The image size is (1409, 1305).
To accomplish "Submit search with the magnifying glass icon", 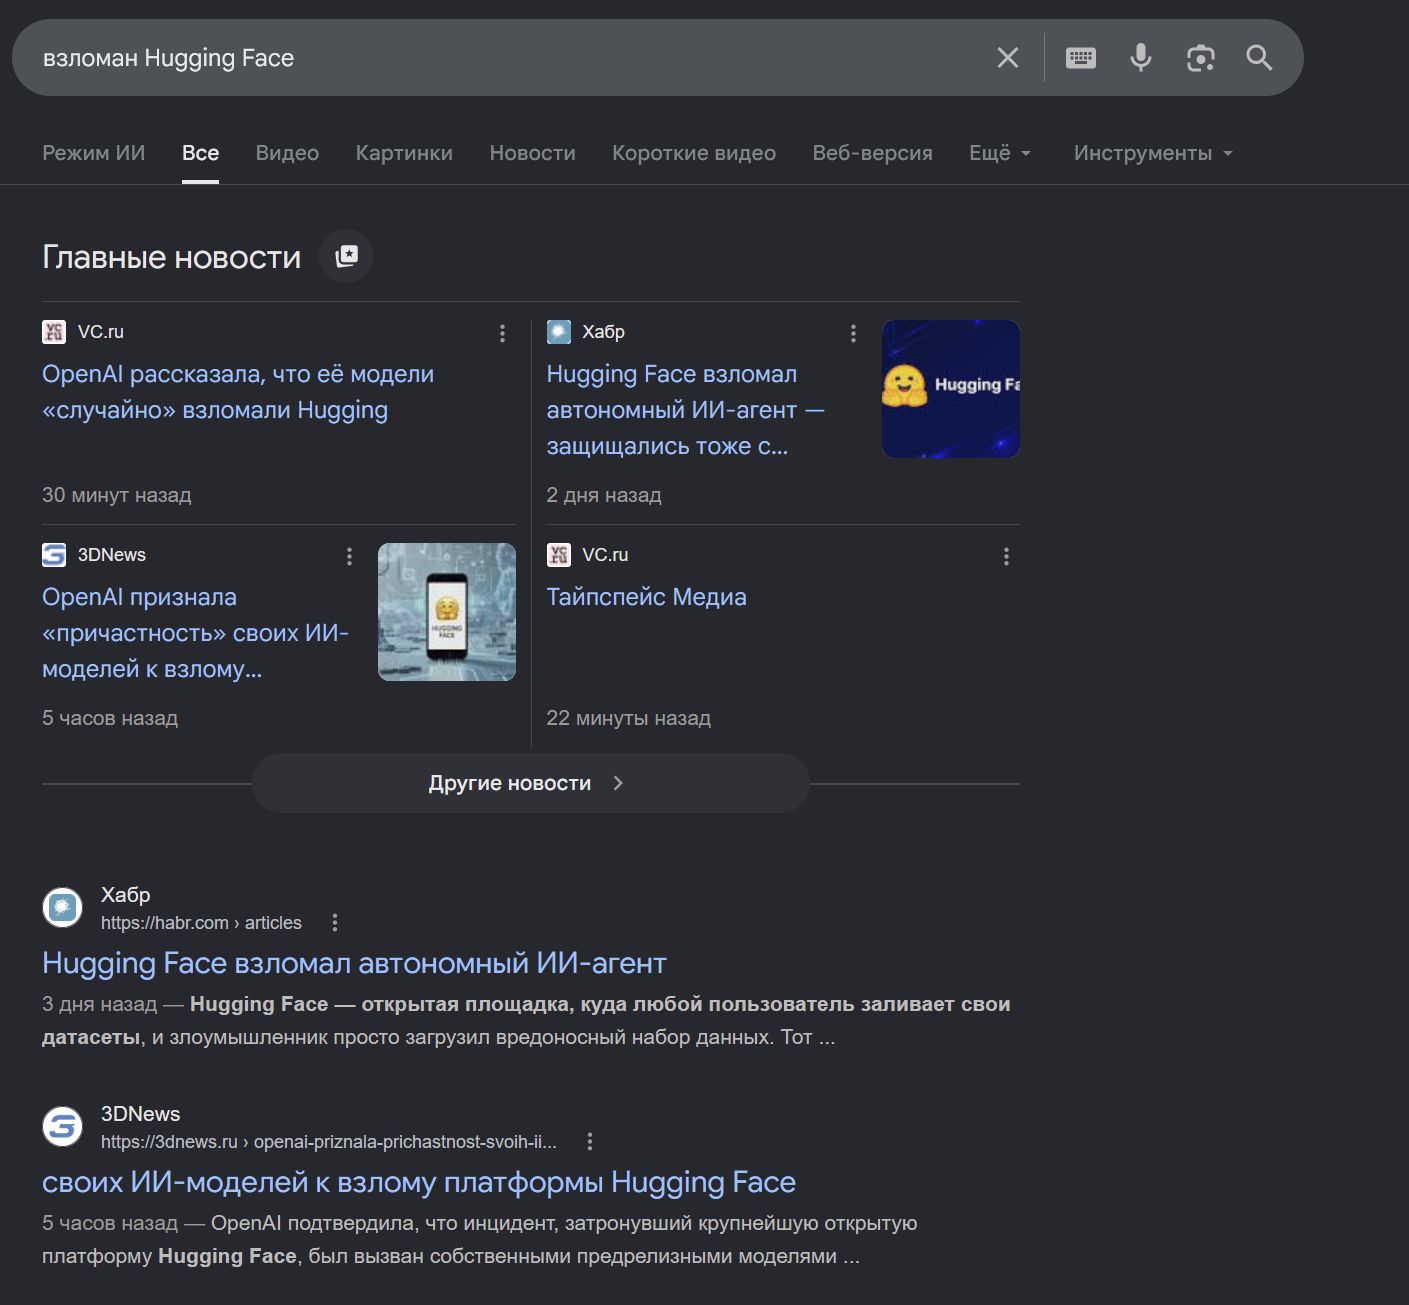I will click(x=1259, y=58).
